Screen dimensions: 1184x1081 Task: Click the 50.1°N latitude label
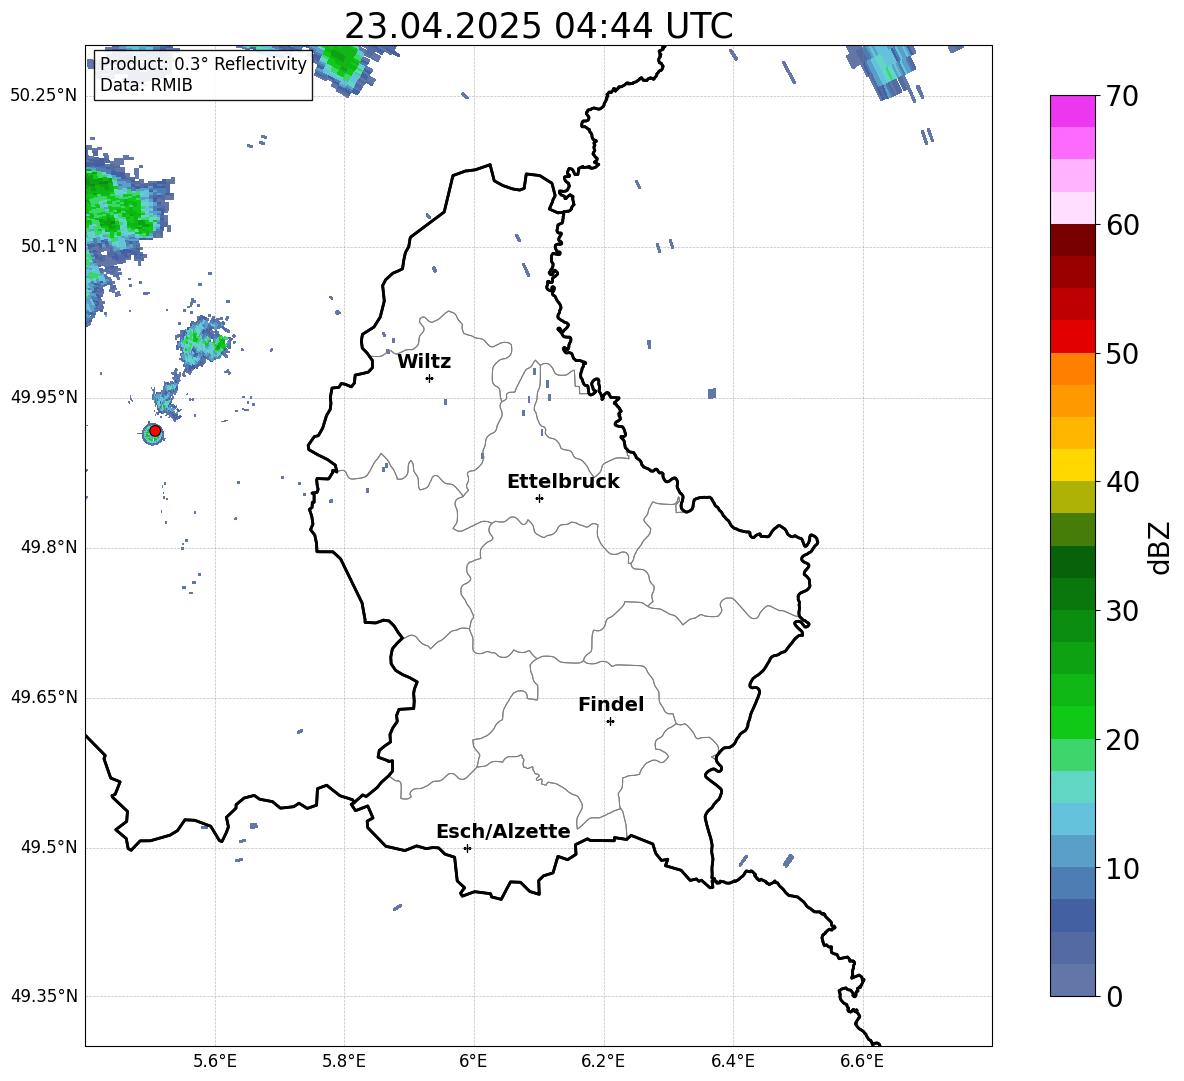[49, 246]
